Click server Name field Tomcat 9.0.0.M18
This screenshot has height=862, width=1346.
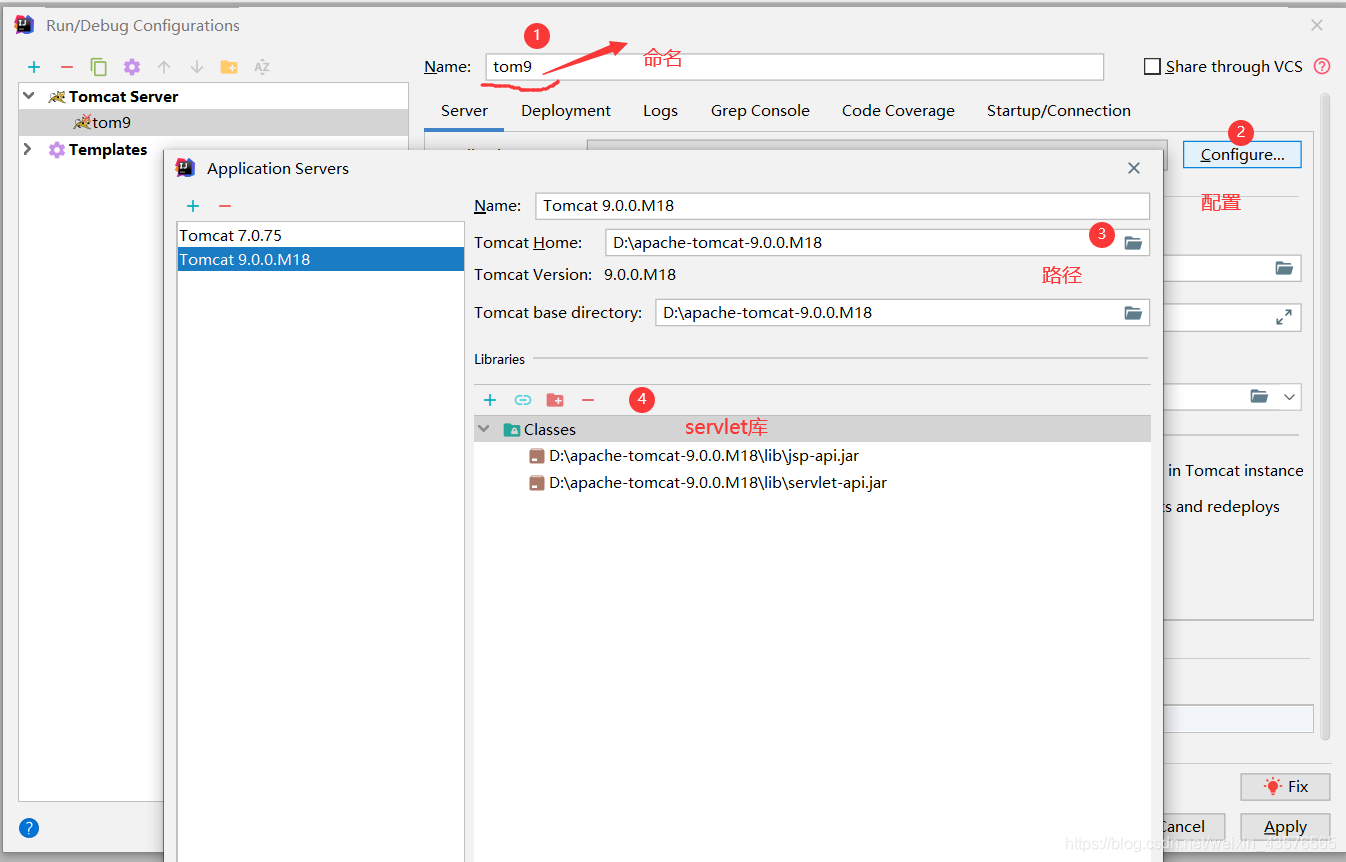[842, 206]
